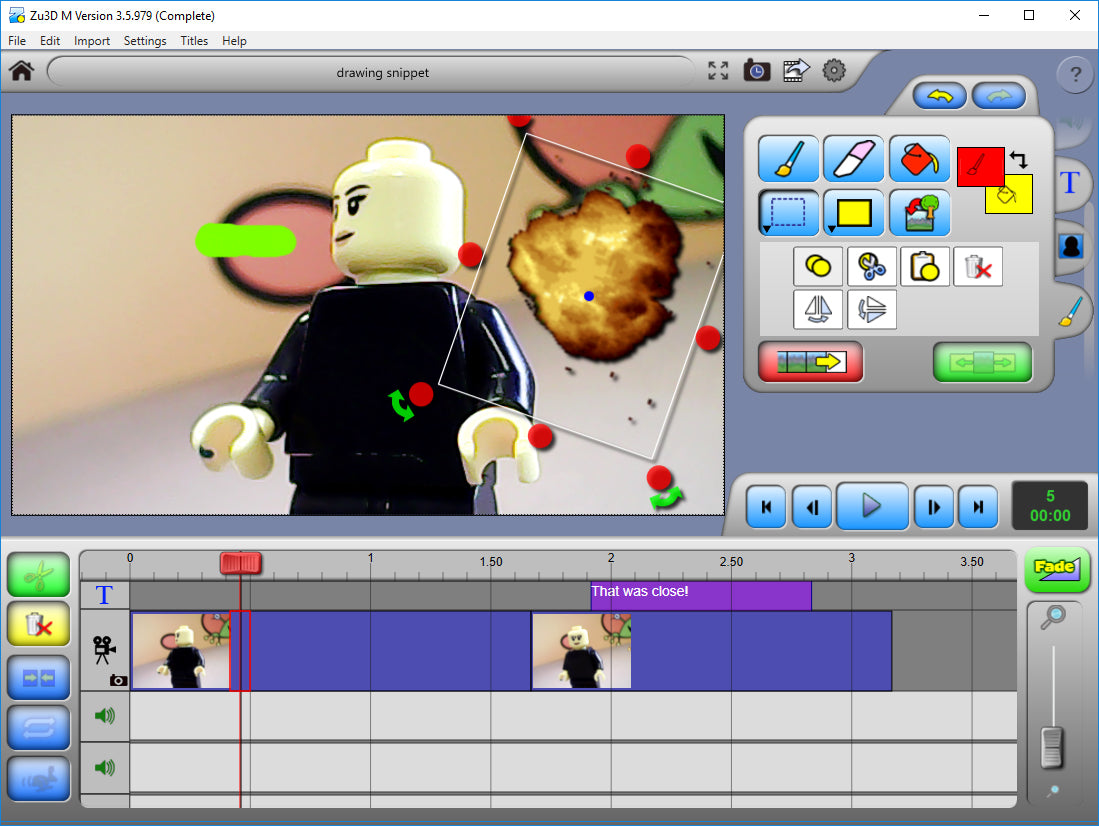Click the Fade button

pos(1056,569)
